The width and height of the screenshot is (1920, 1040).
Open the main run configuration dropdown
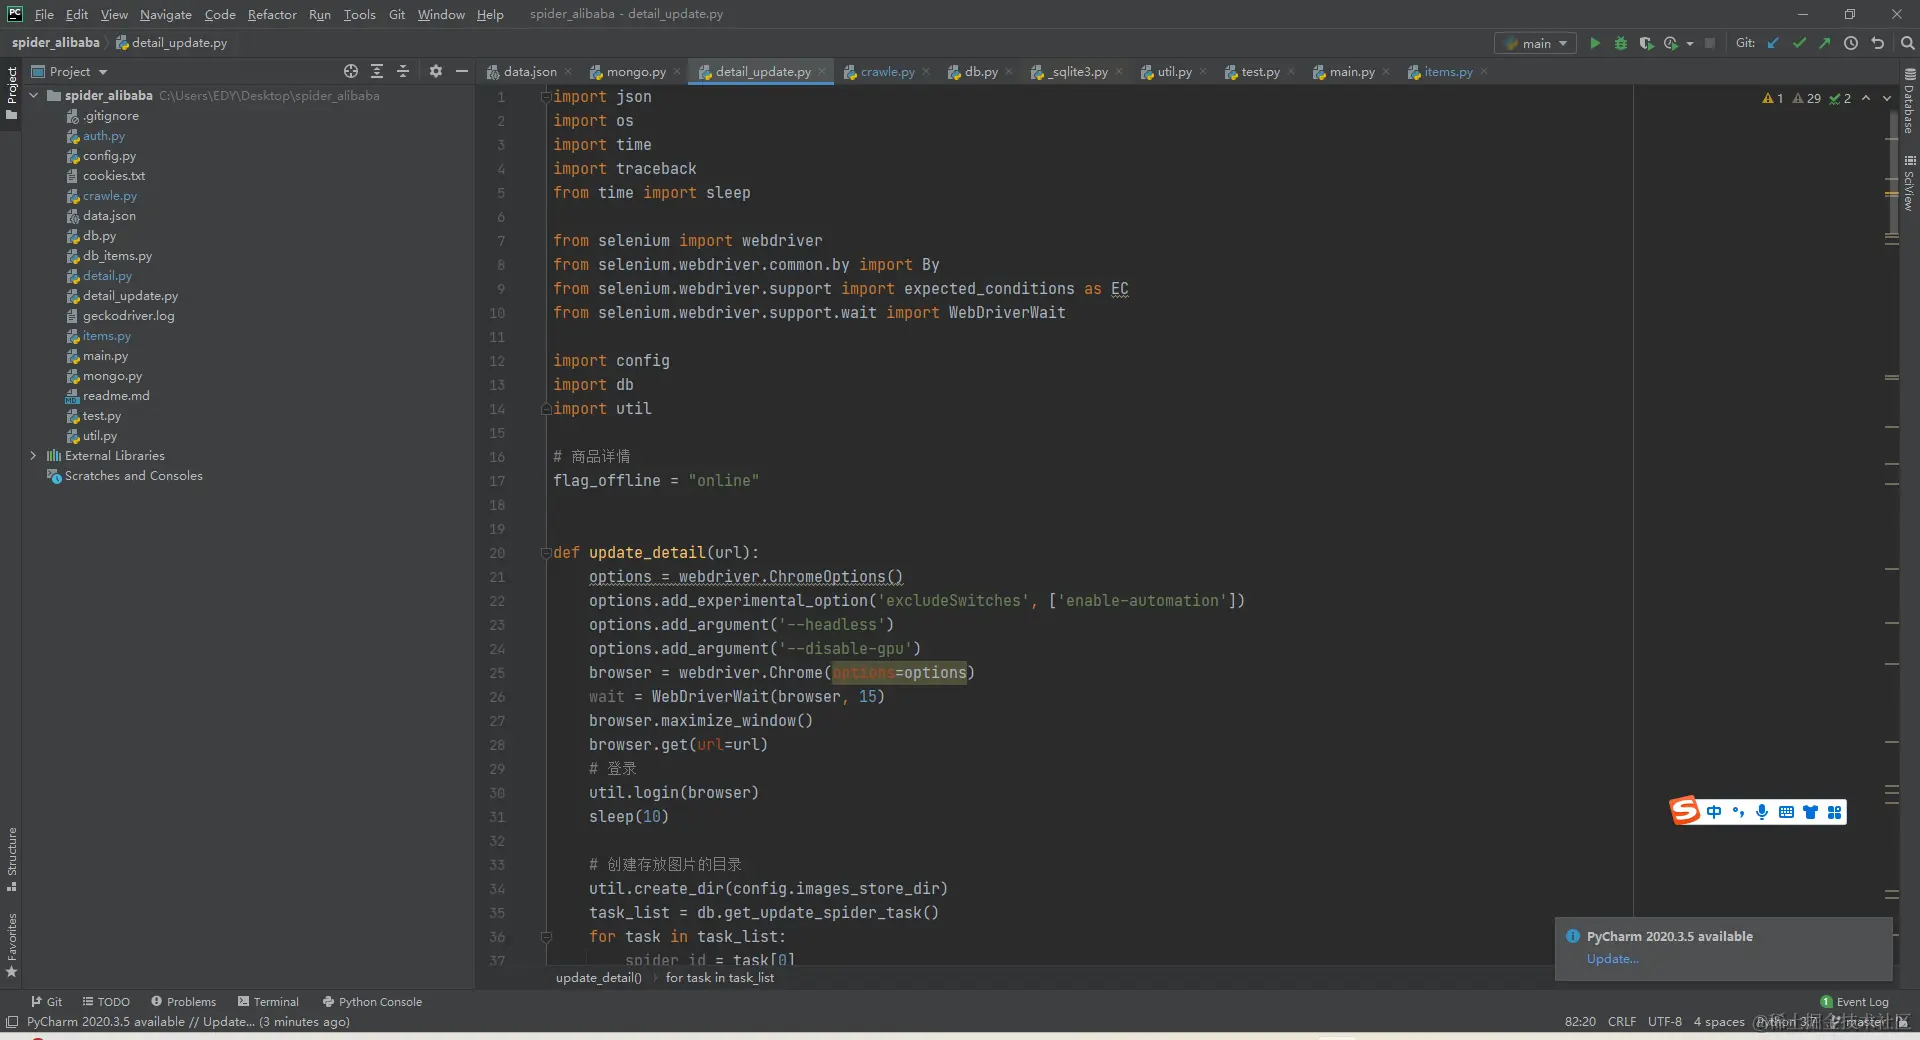1535,43
